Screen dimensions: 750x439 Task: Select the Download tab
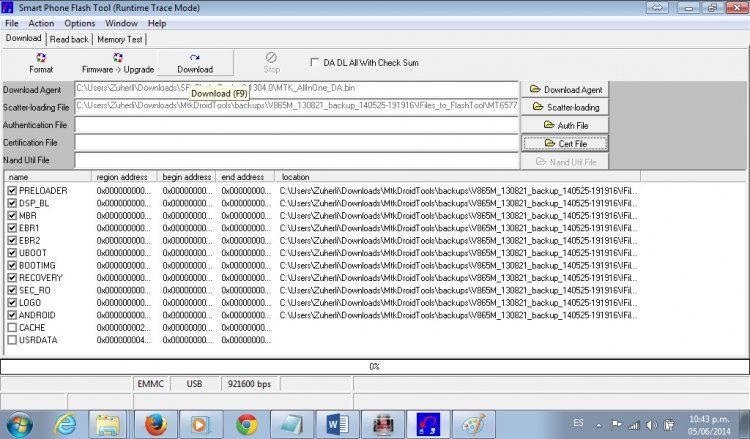tap(23, 38)
